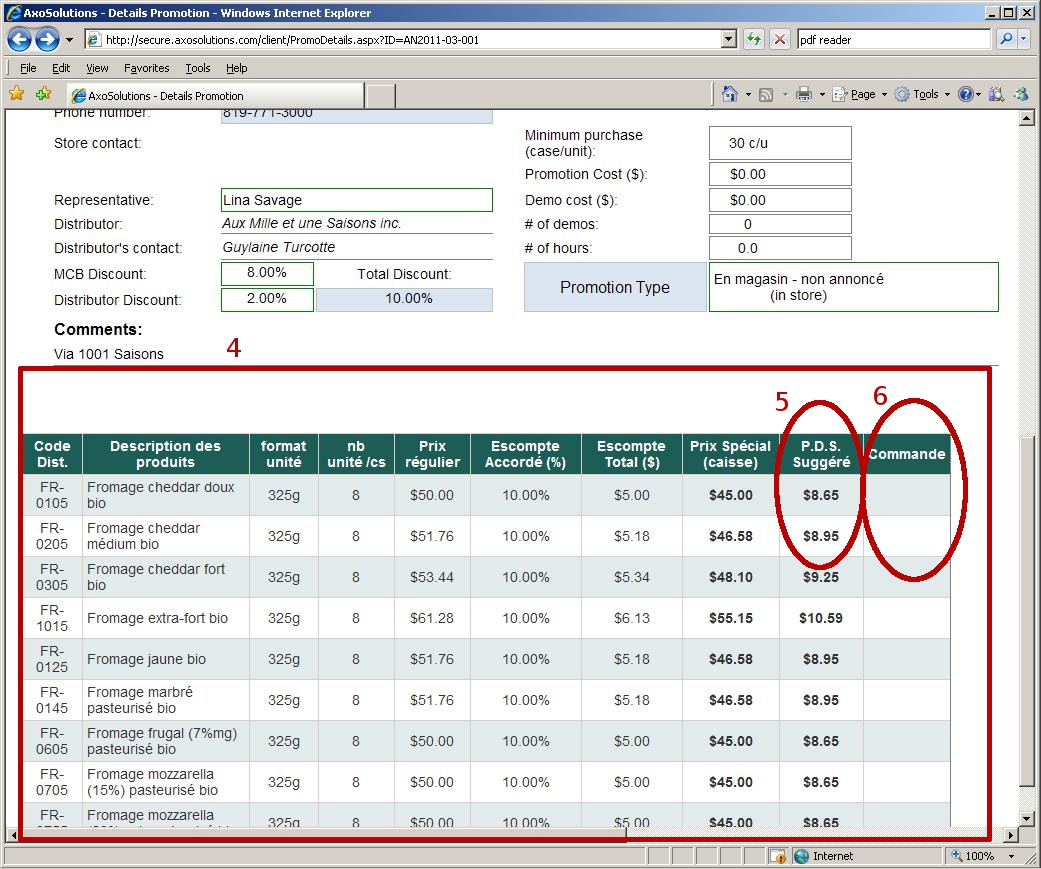Click the Representative field with Lina Savage
This screenshot has width=1041, height=869.
tap(357, 200)
